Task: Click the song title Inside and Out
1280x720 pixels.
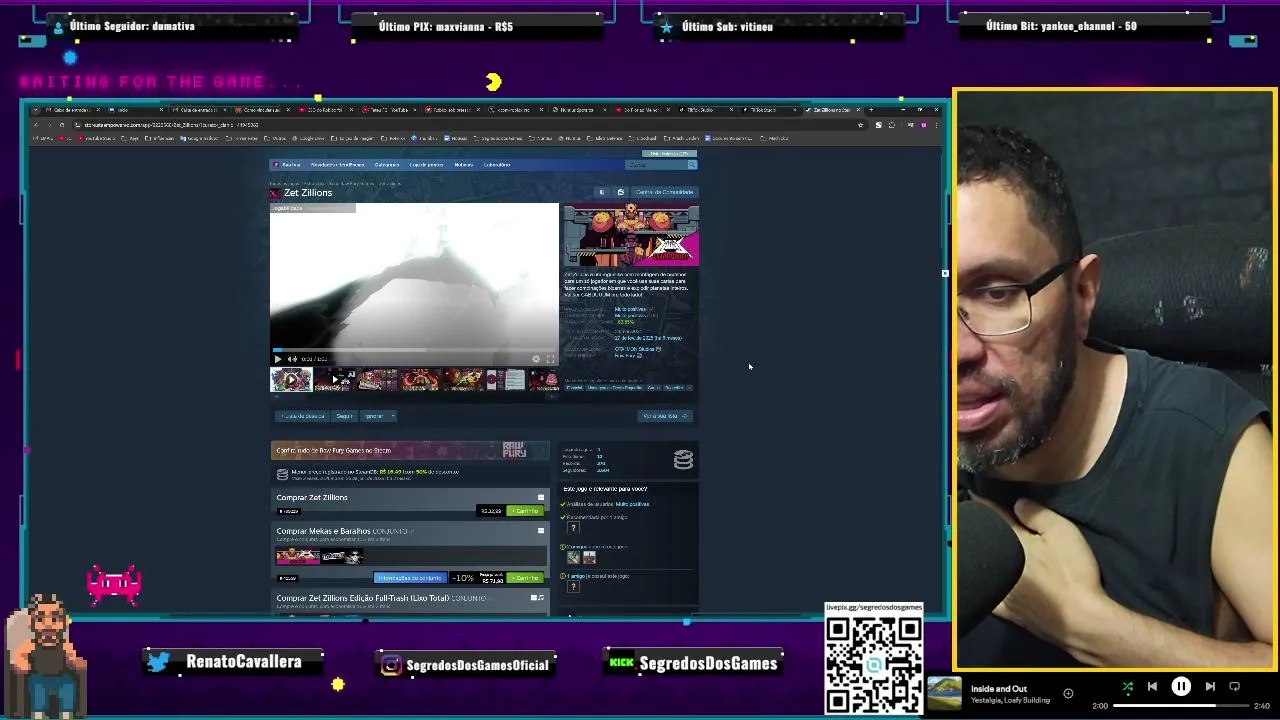Action: point(998,689)
